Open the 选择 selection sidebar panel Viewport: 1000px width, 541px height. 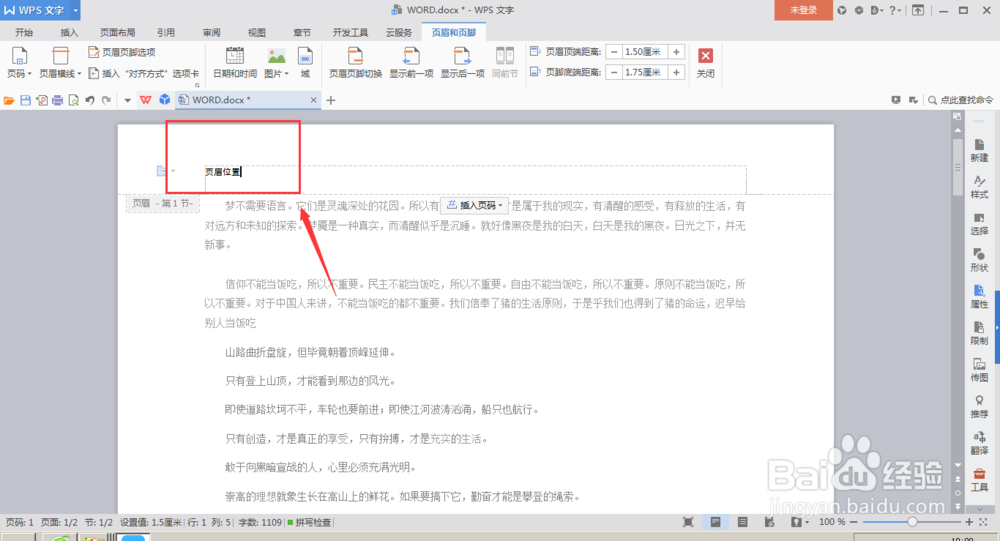979,224
